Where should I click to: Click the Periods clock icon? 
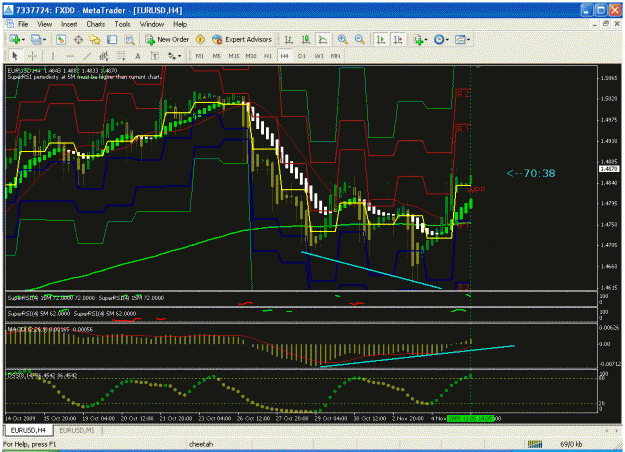pyautogui.click(x=439, y=39)
